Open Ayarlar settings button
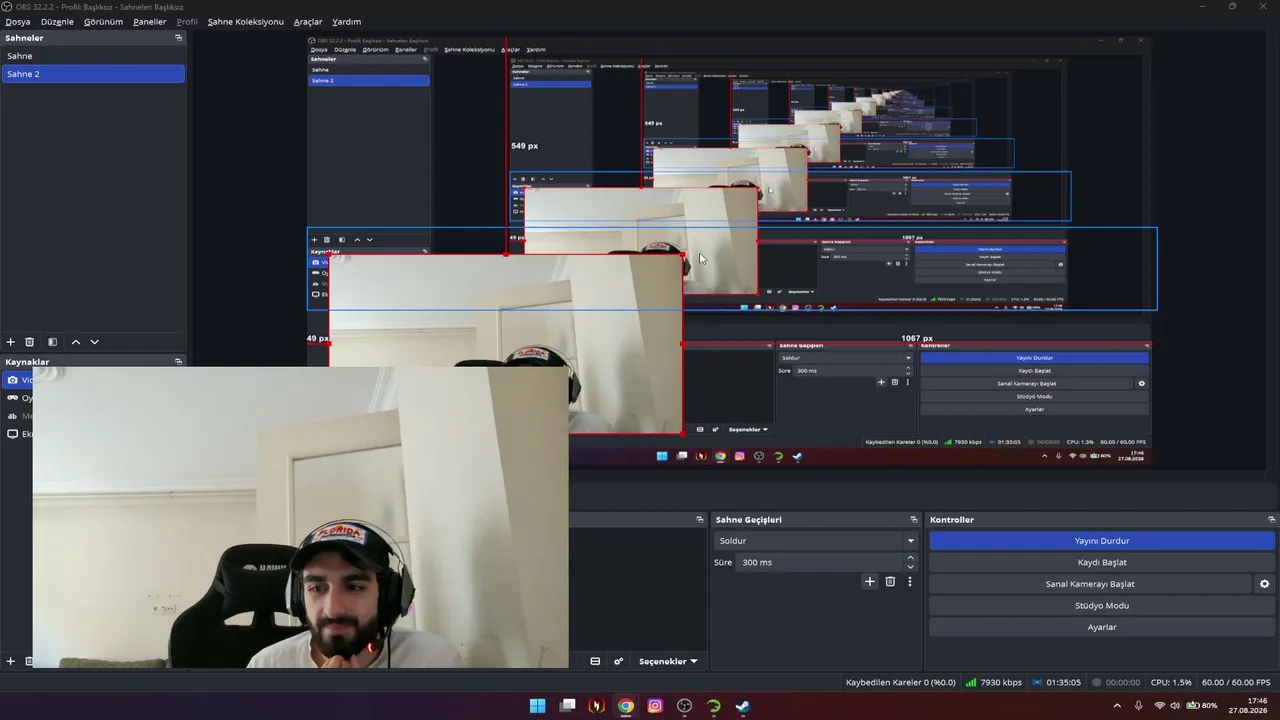Viewport: 1280px width, 720px height. pyautogui.click(x=1102, y=628)
